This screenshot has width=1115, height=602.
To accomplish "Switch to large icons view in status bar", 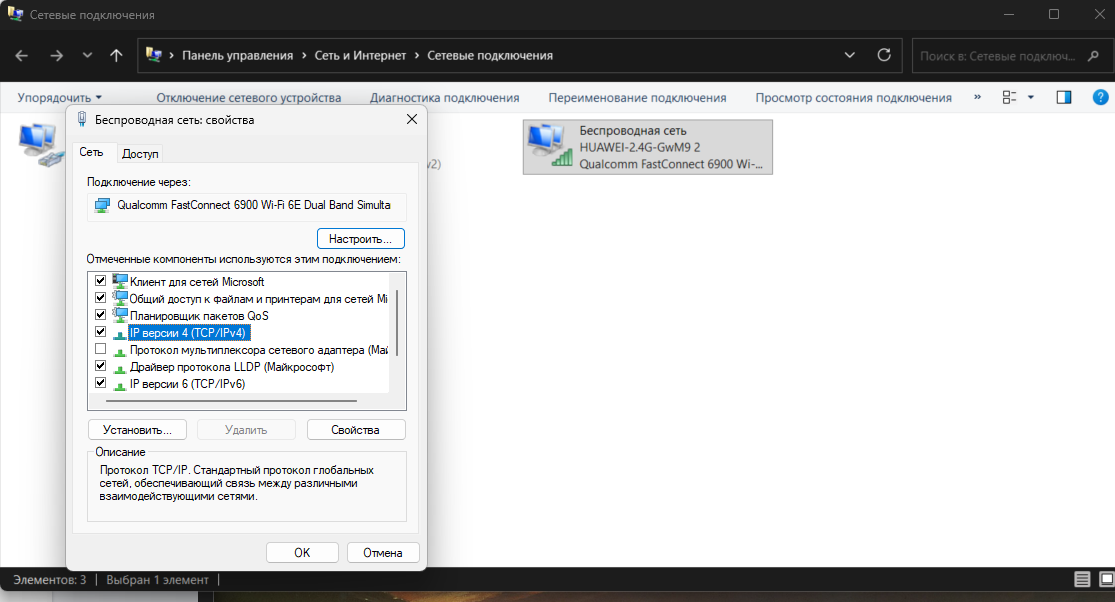I will point(1106,579).
